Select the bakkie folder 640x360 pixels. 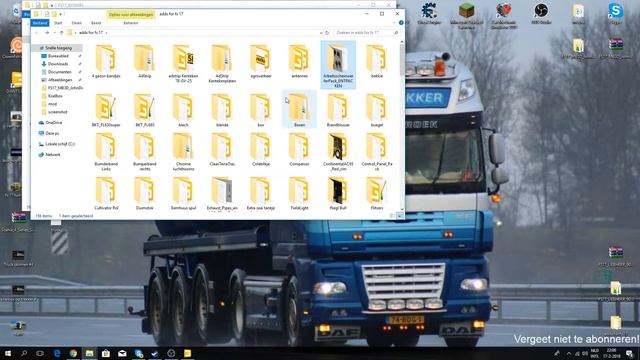pyautogui.click(x=376, y=62)
